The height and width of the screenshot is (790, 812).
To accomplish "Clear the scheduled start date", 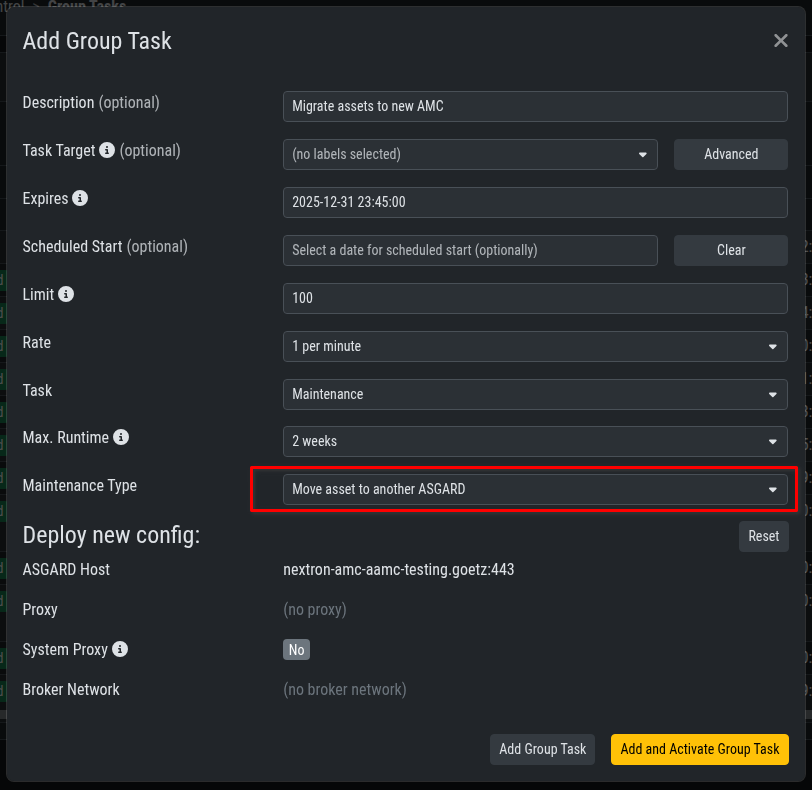I will 731,251.
